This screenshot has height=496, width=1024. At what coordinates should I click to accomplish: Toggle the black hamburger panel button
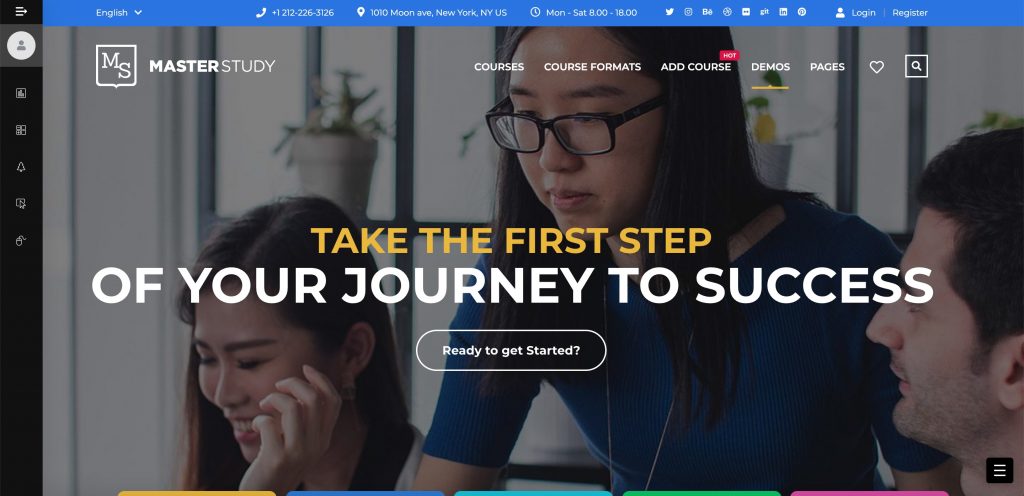coord(999,471)
